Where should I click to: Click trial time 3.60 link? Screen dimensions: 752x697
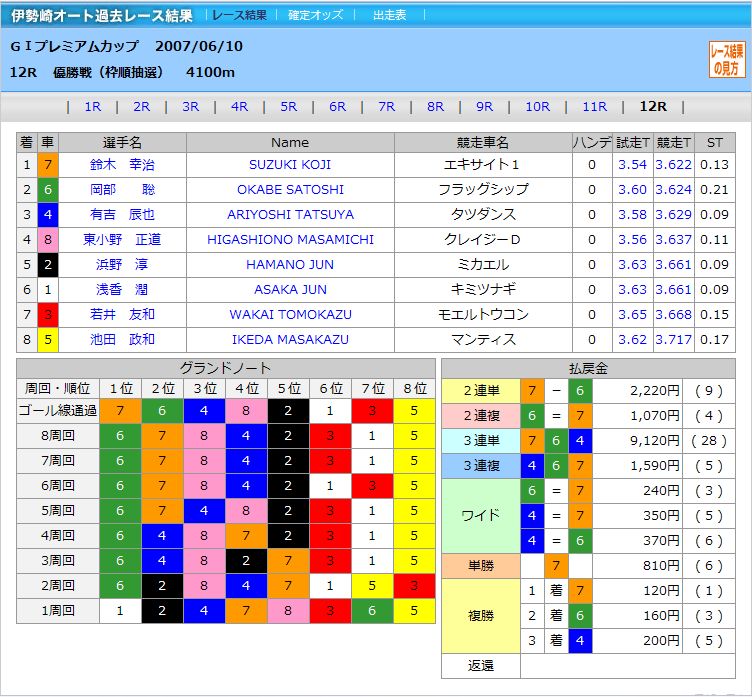pos(632,190)
